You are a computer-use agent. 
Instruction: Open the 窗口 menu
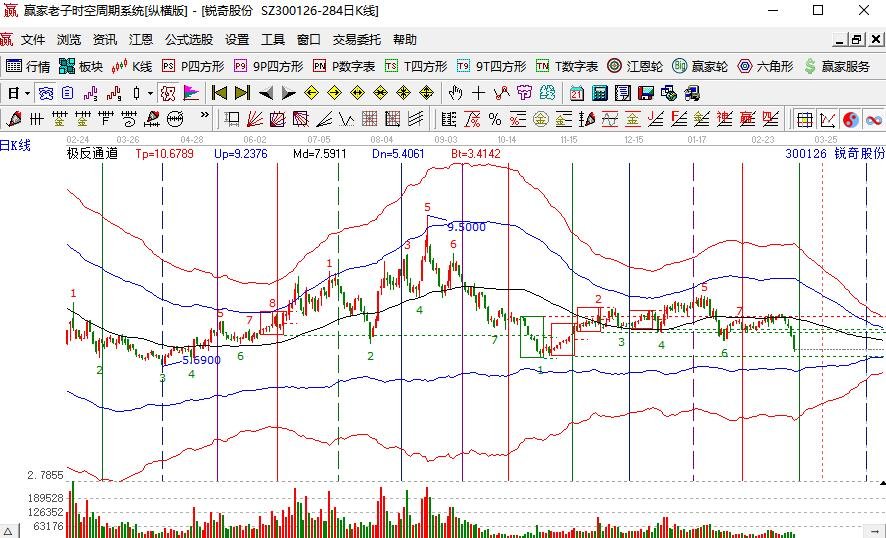[309, 40]
